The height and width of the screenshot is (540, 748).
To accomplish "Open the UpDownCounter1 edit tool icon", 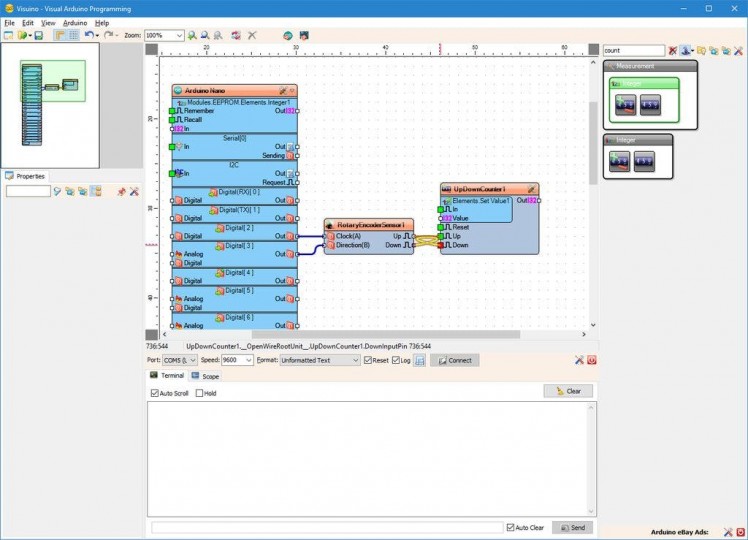I will click(x=531, y=188).
